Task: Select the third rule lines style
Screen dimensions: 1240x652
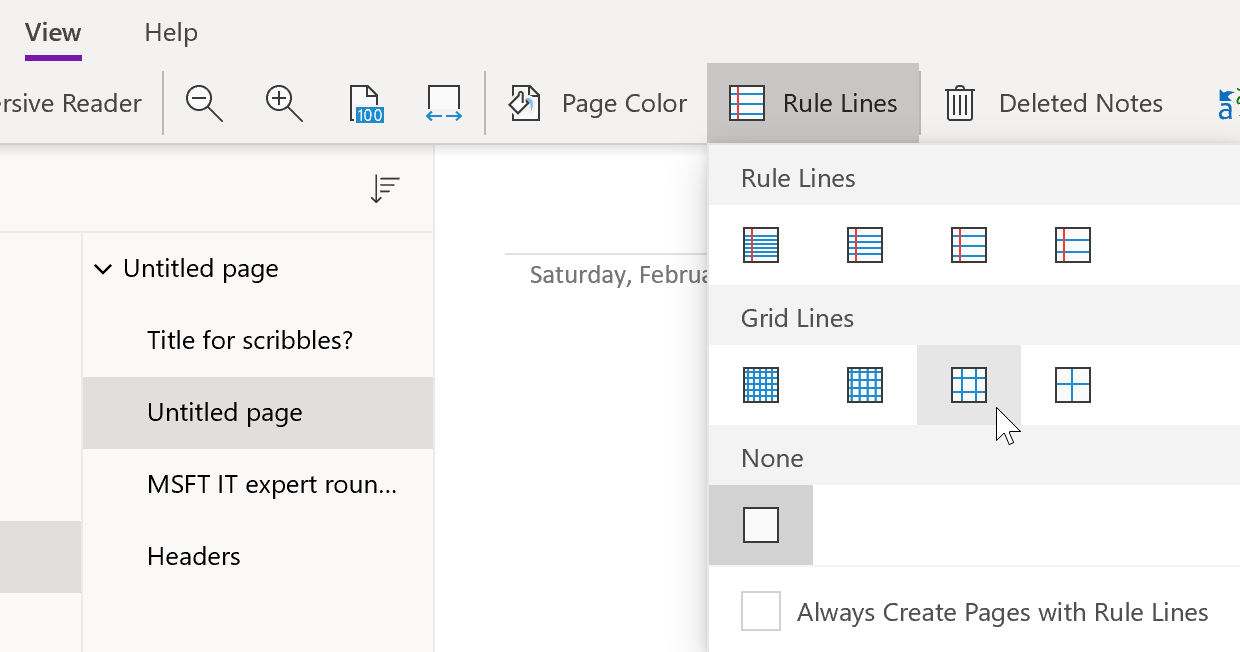Action: point(969,245)
